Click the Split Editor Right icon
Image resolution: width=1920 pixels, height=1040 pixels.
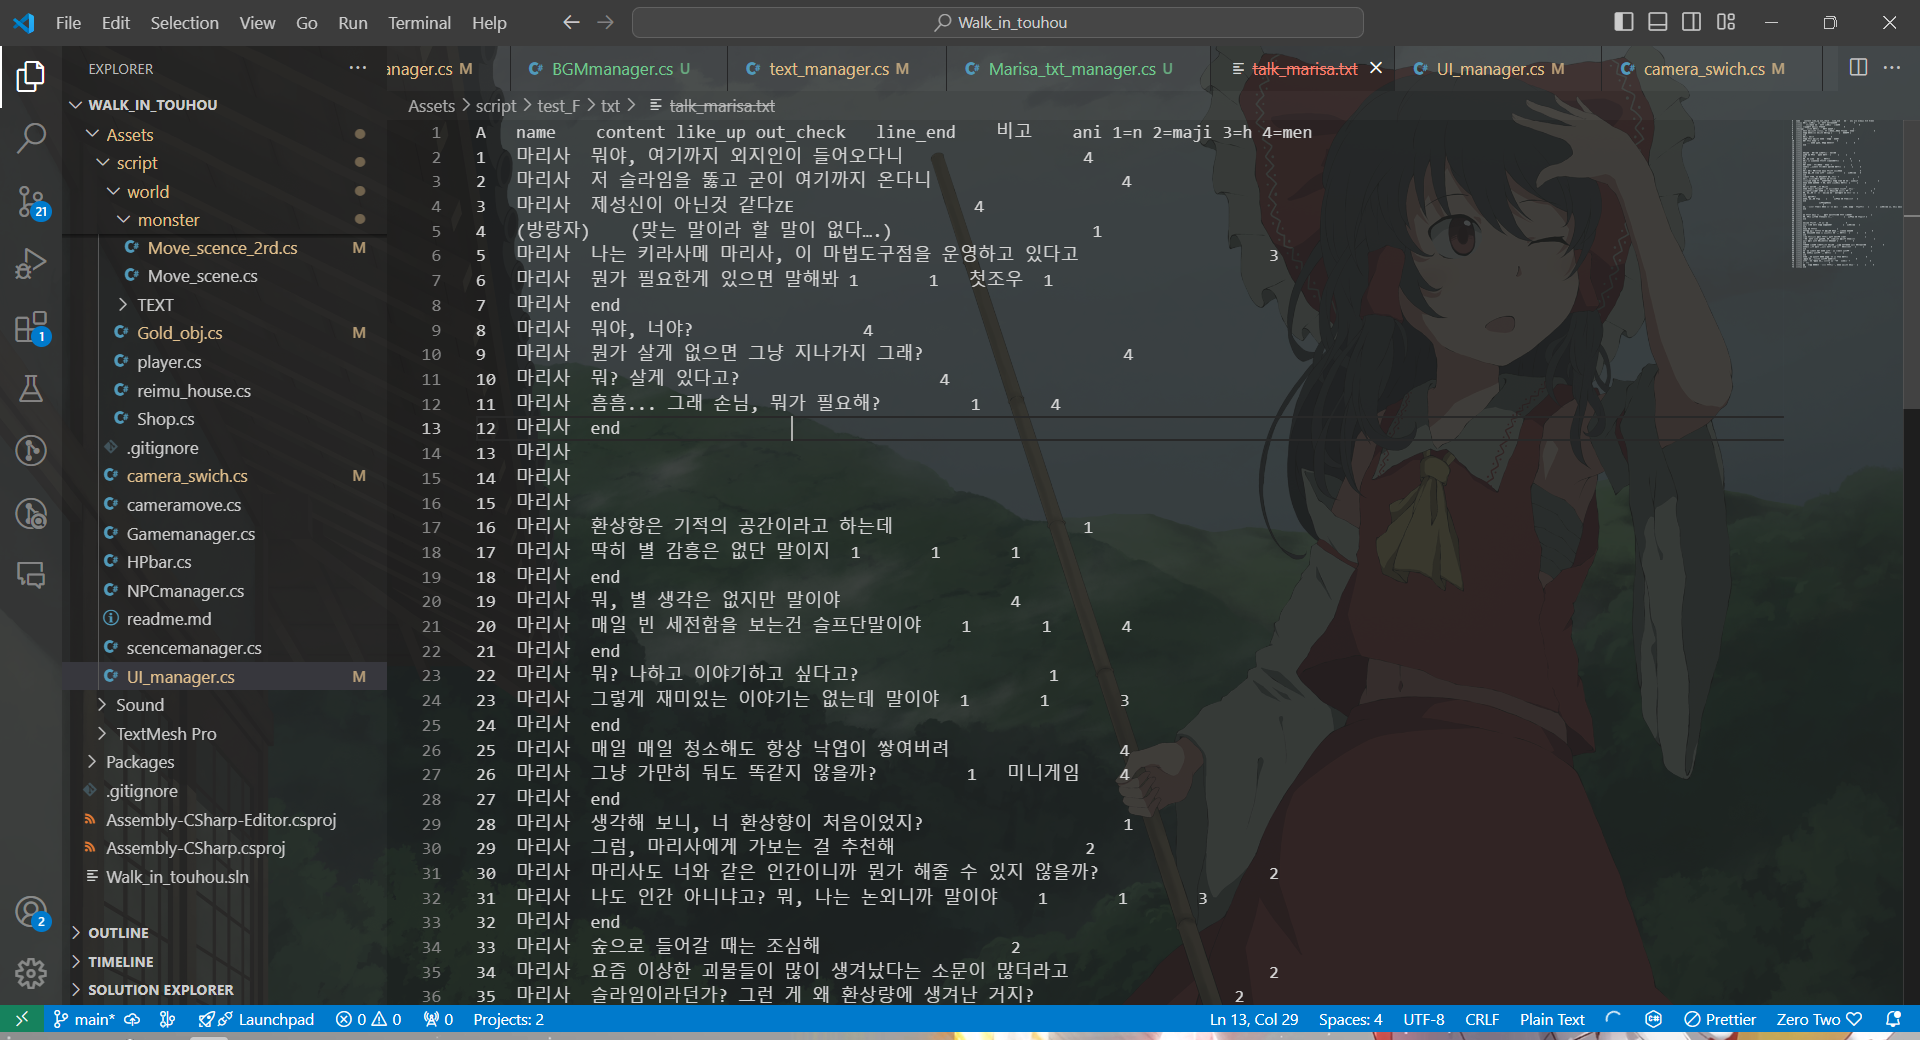(1858, 68)
